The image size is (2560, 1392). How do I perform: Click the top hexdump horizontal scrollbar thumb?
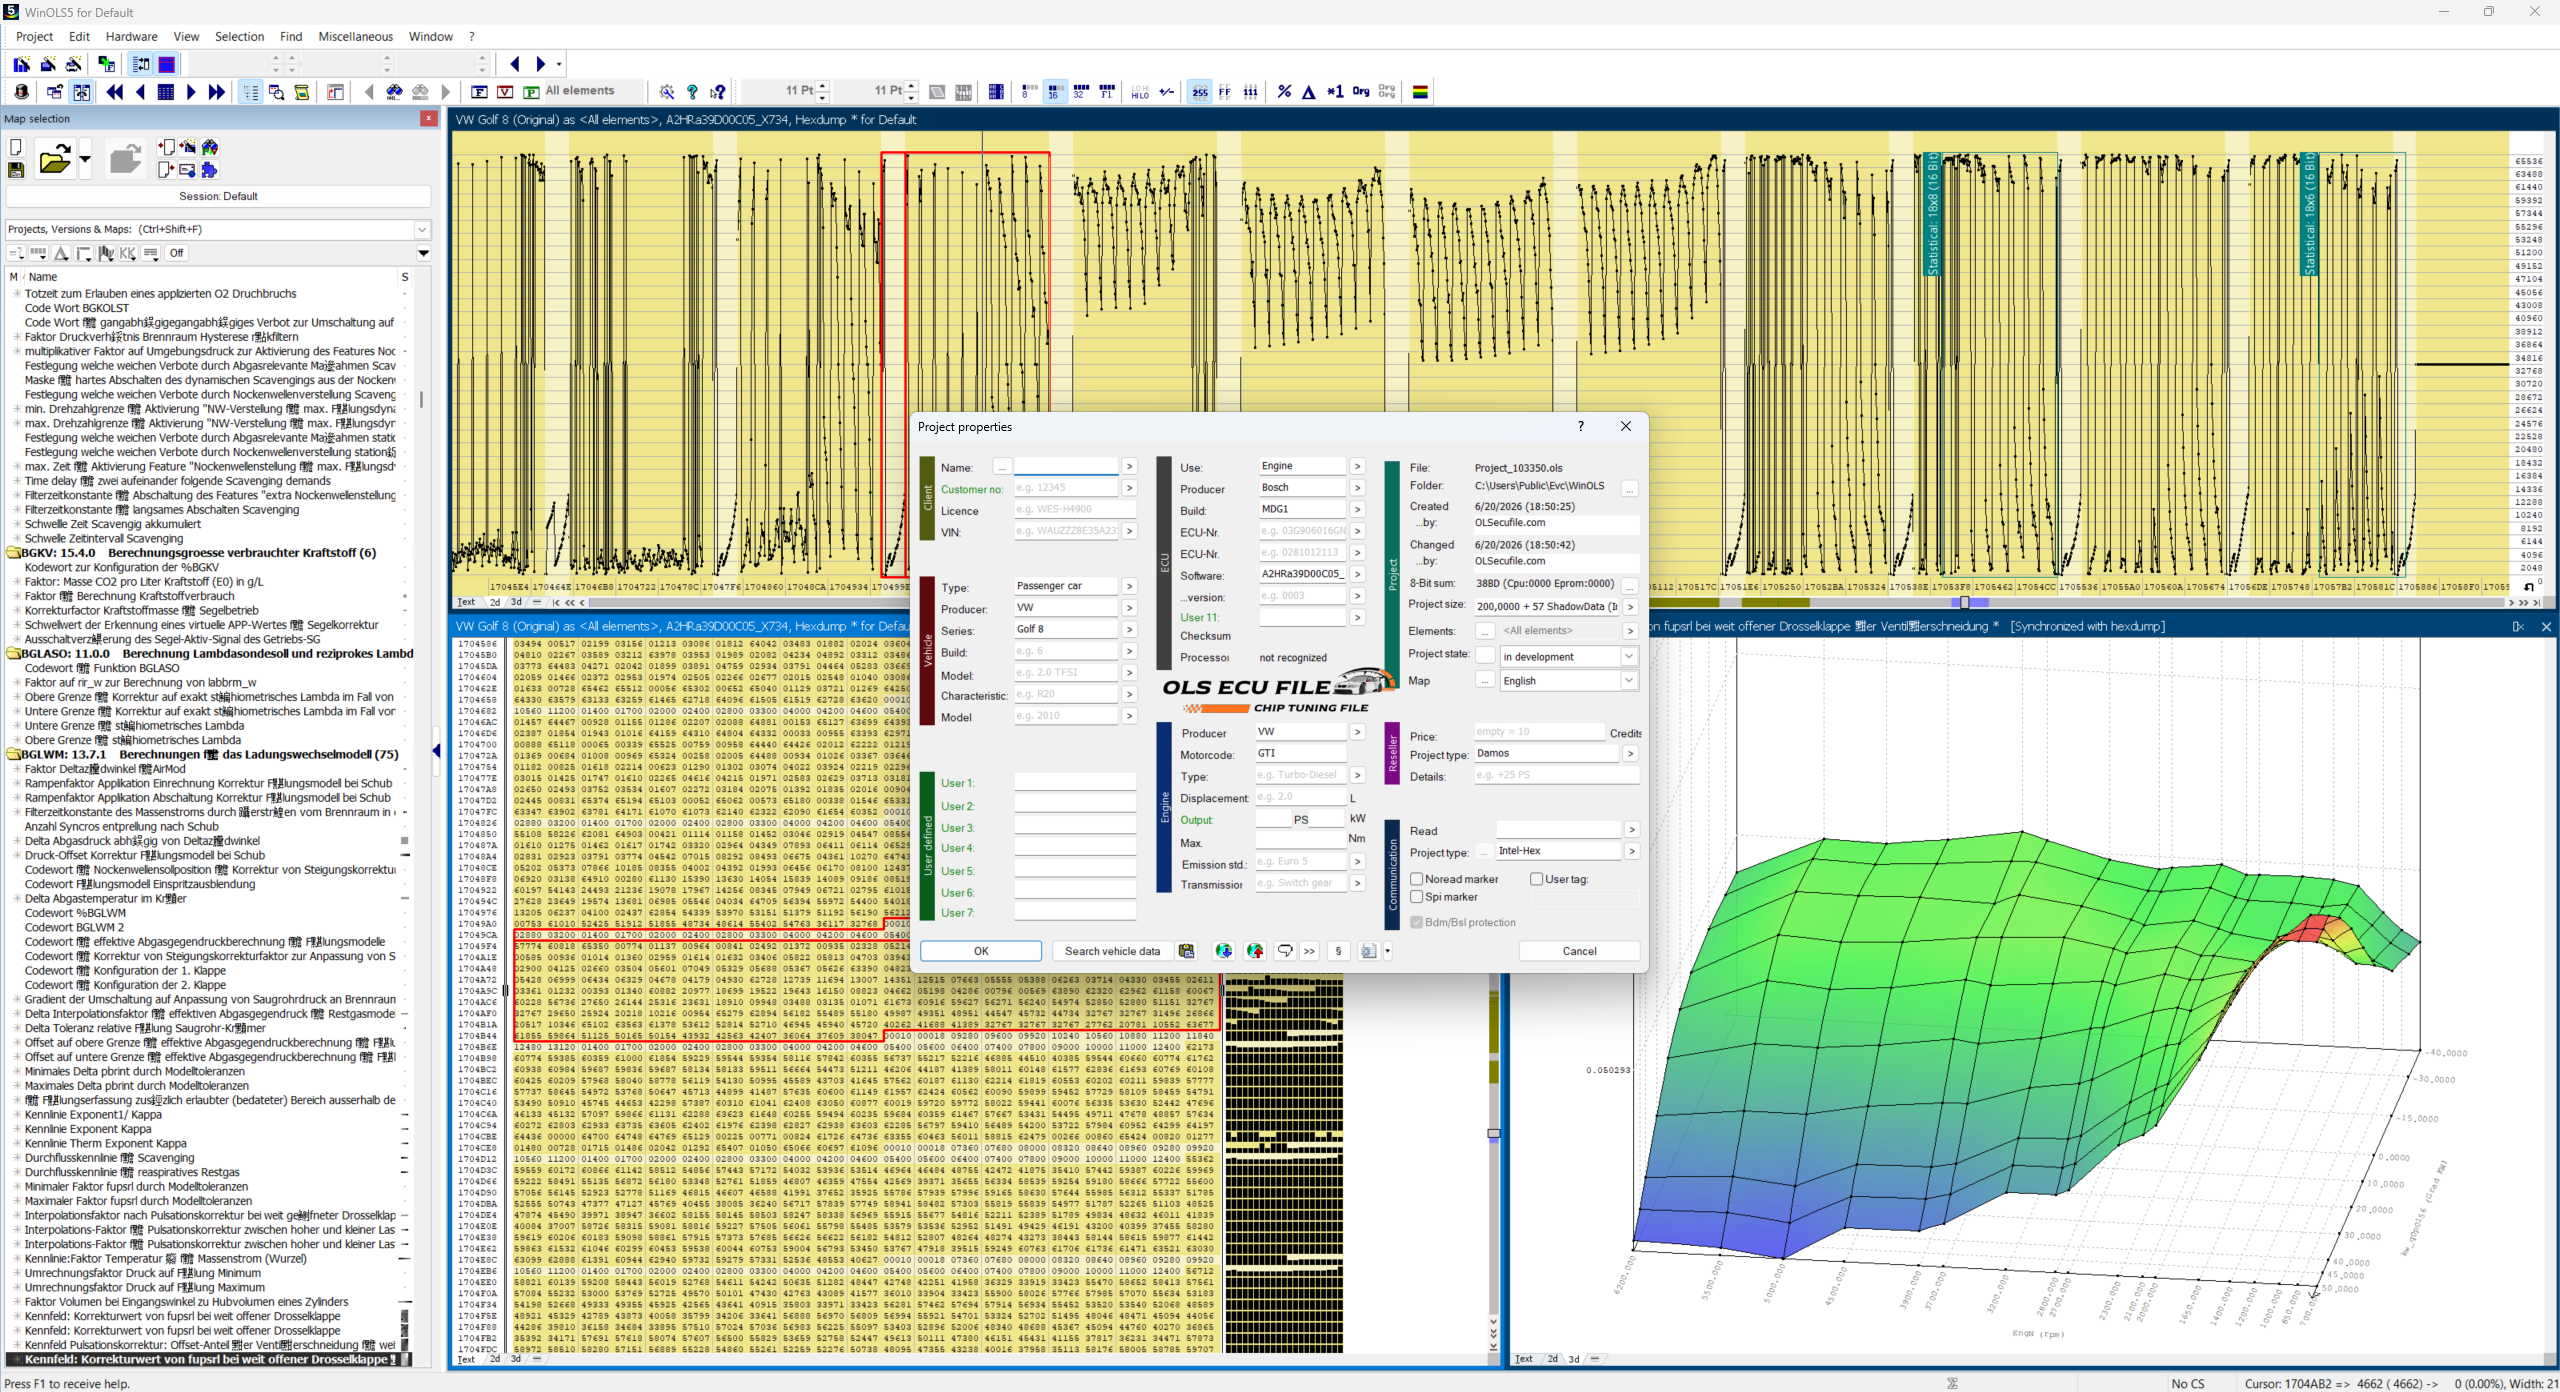tap(1964, 602)
